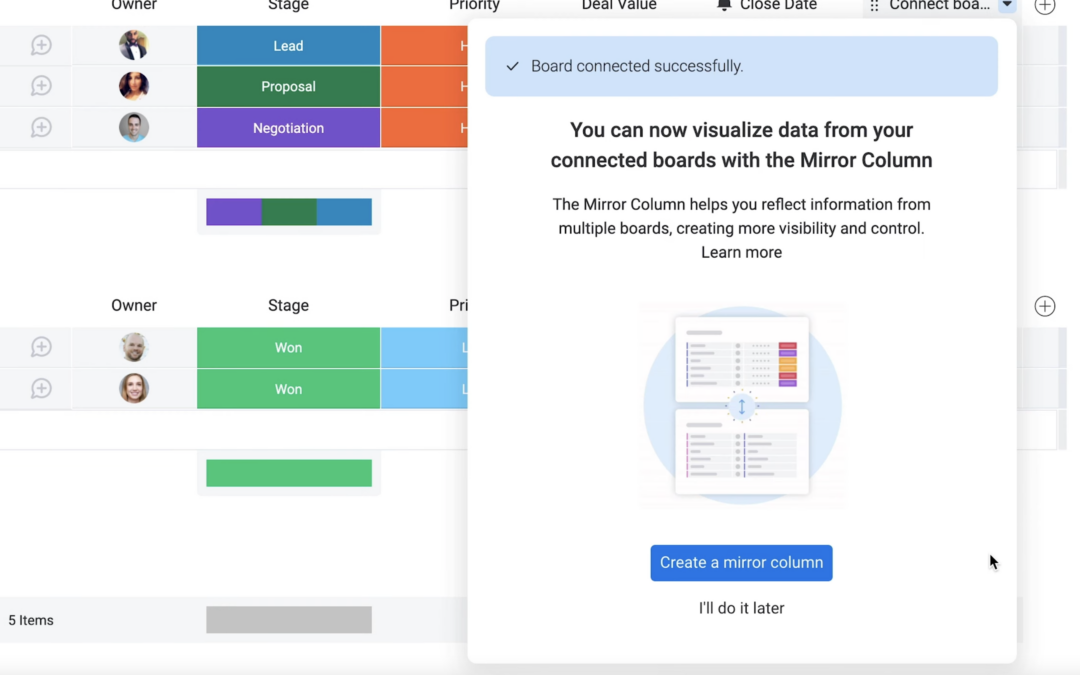
Task: Open conversation bubble beside Proposal row
Action: pyautogui.click(x=41, y=87)
